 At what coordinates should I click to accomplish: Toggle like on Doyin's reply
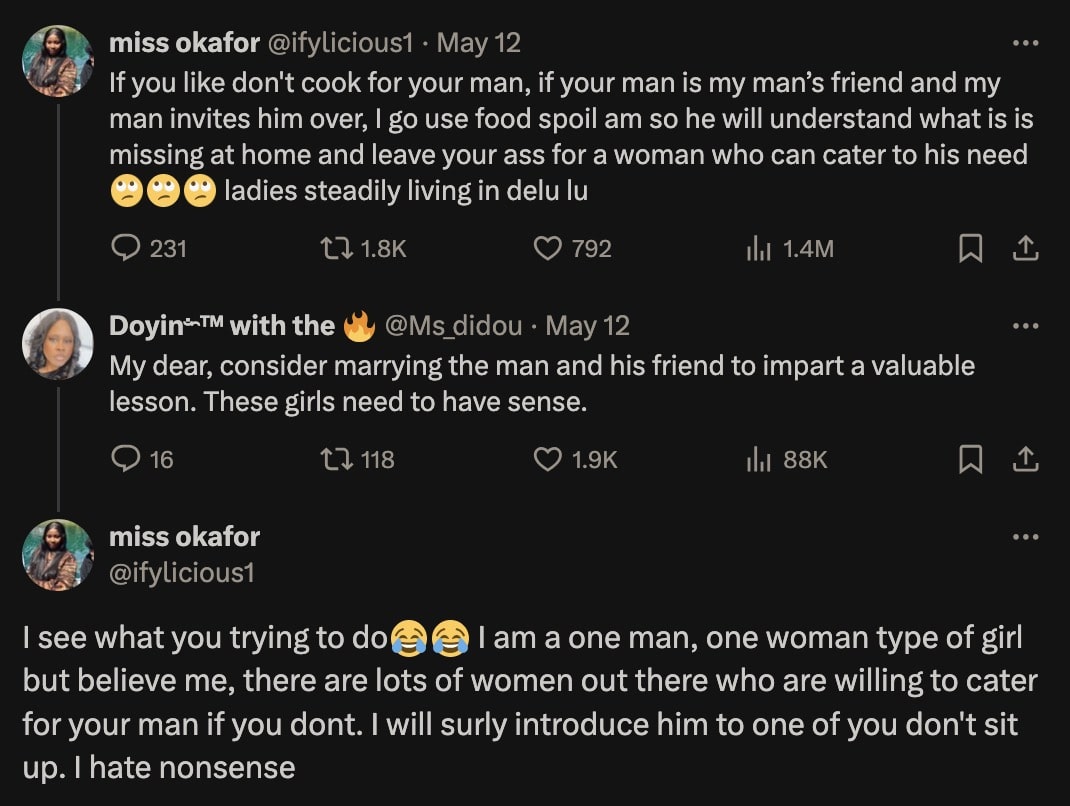coord(546,460)
